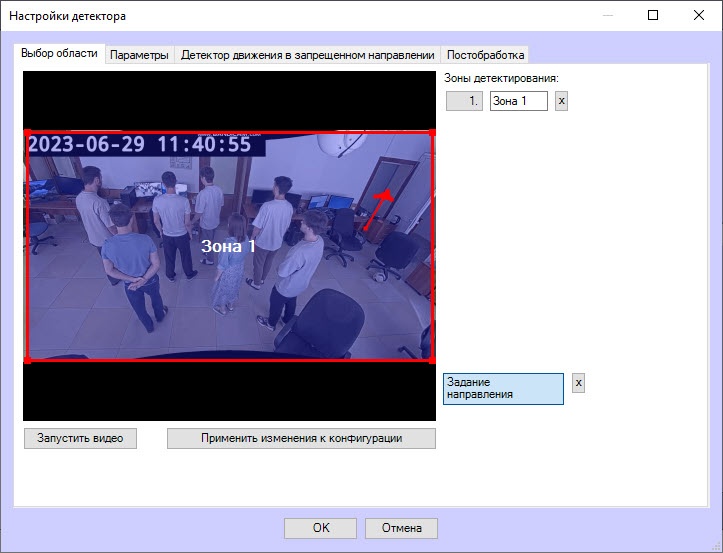Viewport: 723px width, 553px height.
Task: Click Применить изменения к конфигурации
Action: click(301, 438)
